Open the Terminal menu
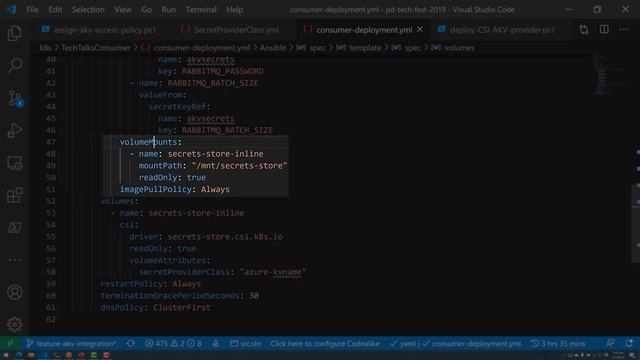Viewport: 640px width, 360px height. coord(201,9)
